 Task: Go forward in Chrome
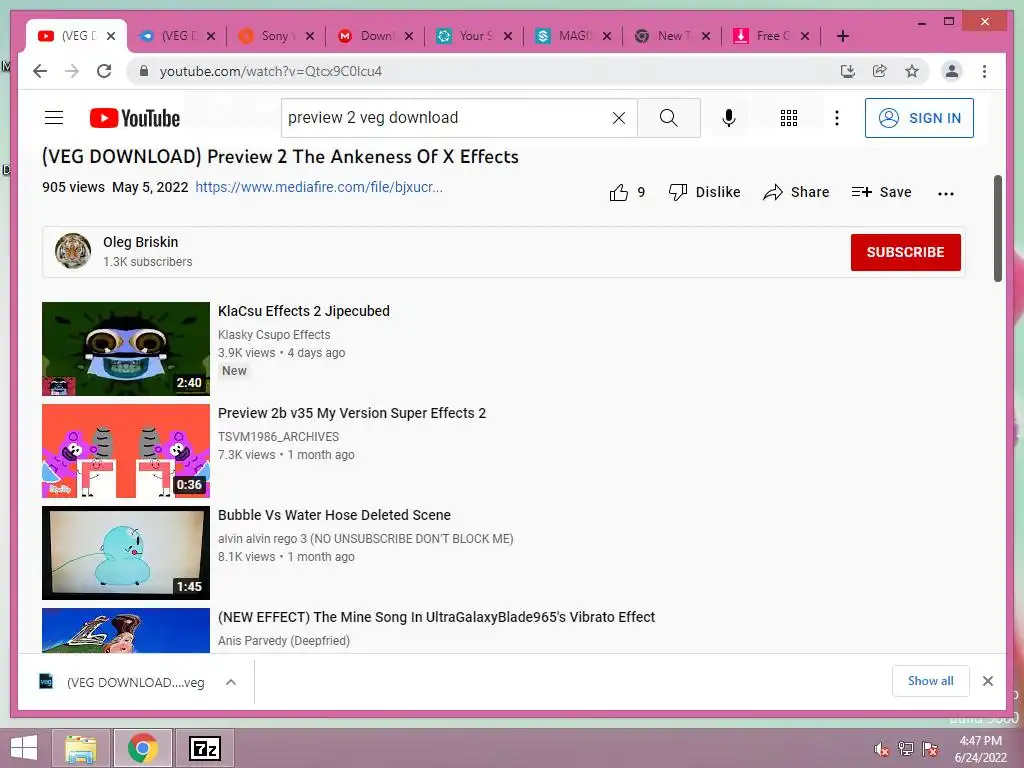coord(72,71)
